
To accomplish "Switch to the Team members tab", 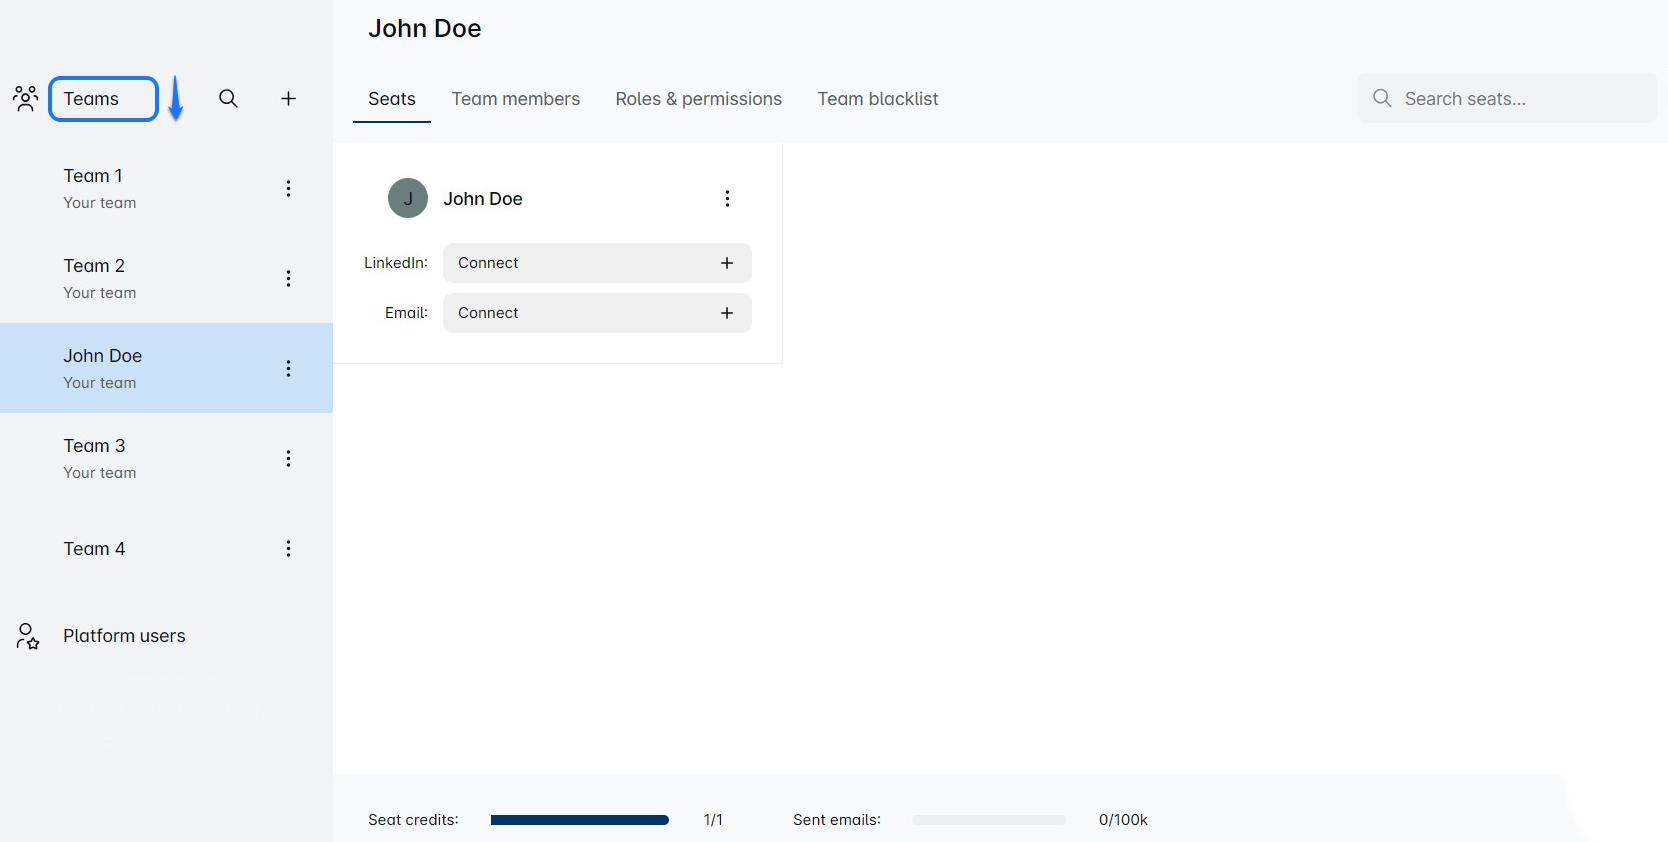I will tap(515, 99).
